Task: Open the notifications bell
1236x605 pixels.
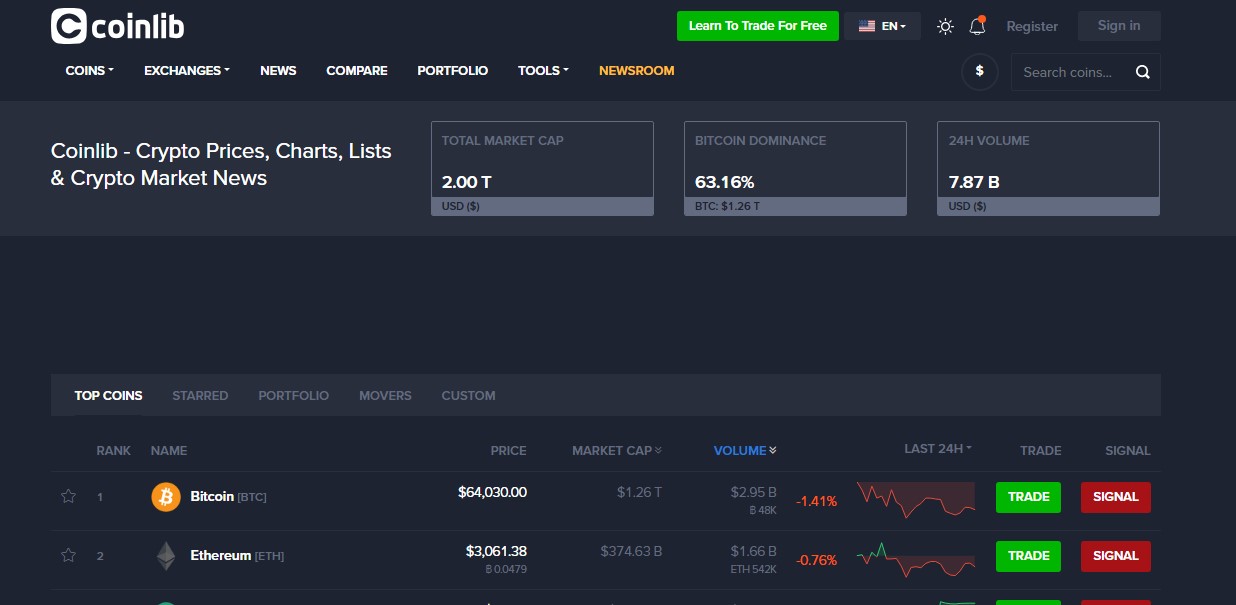Action: (x=978, y=26)
